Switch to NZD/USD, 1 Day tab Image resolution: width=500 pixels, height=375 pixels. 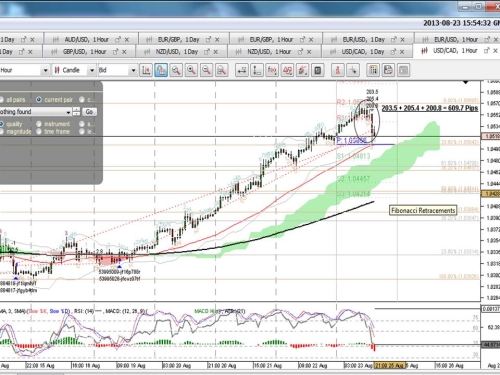coord(182,52)
